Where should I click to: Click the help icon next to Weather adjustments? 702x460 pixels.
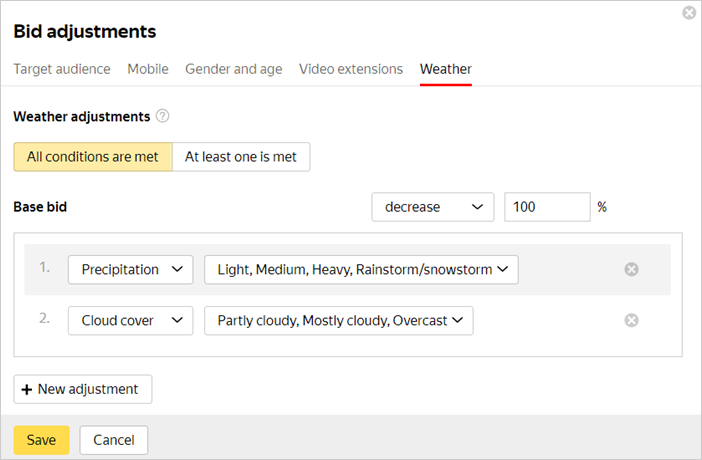pos(163,116)
